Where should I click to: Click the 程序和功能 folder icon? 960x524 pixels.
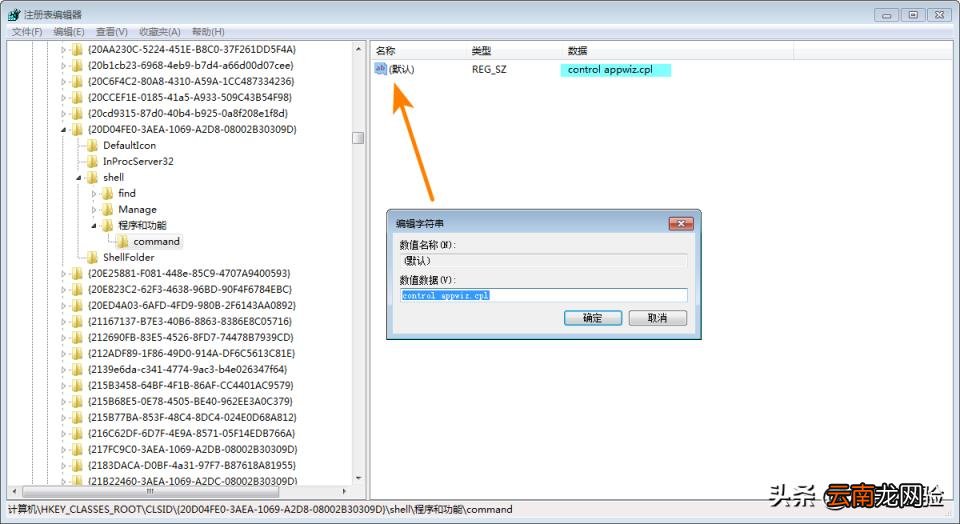click(x=108, y=225)
